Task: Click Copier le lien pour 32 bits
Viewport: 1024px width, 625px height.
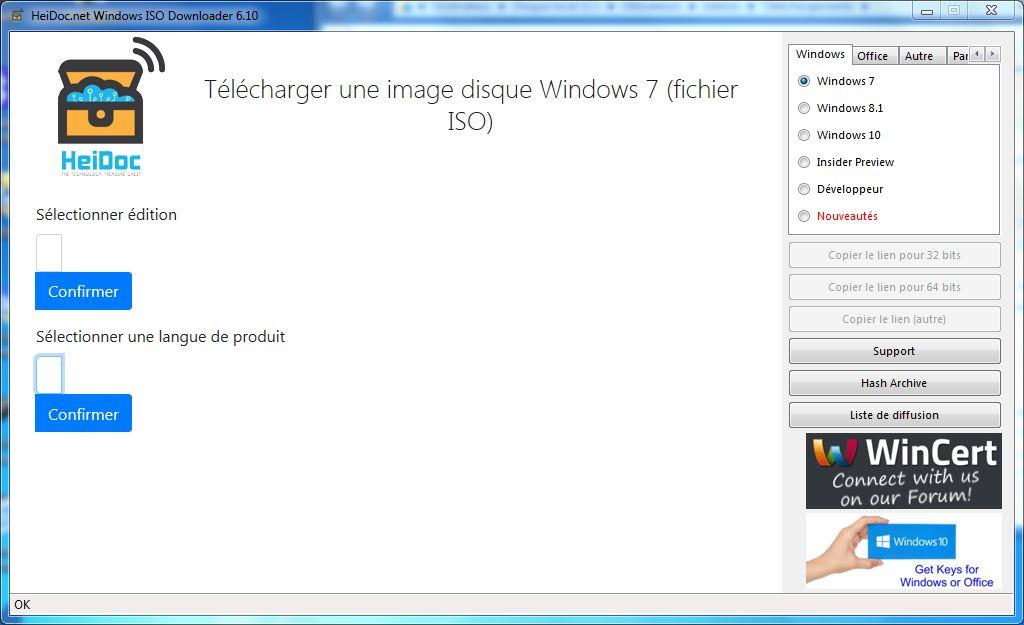Action: click(895, 255)
